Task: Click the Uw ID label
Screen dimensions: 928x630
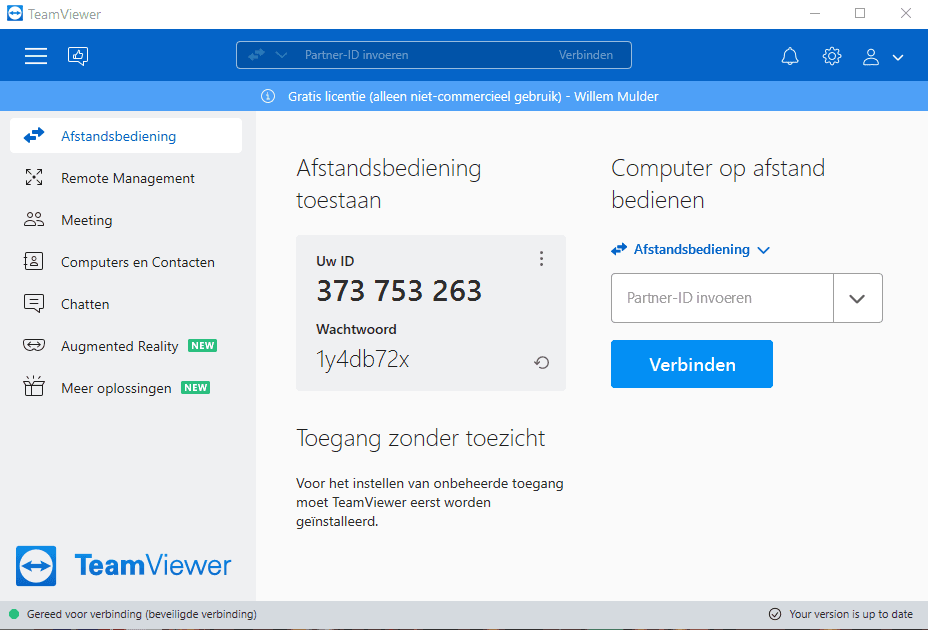Action: click(335, 261)
